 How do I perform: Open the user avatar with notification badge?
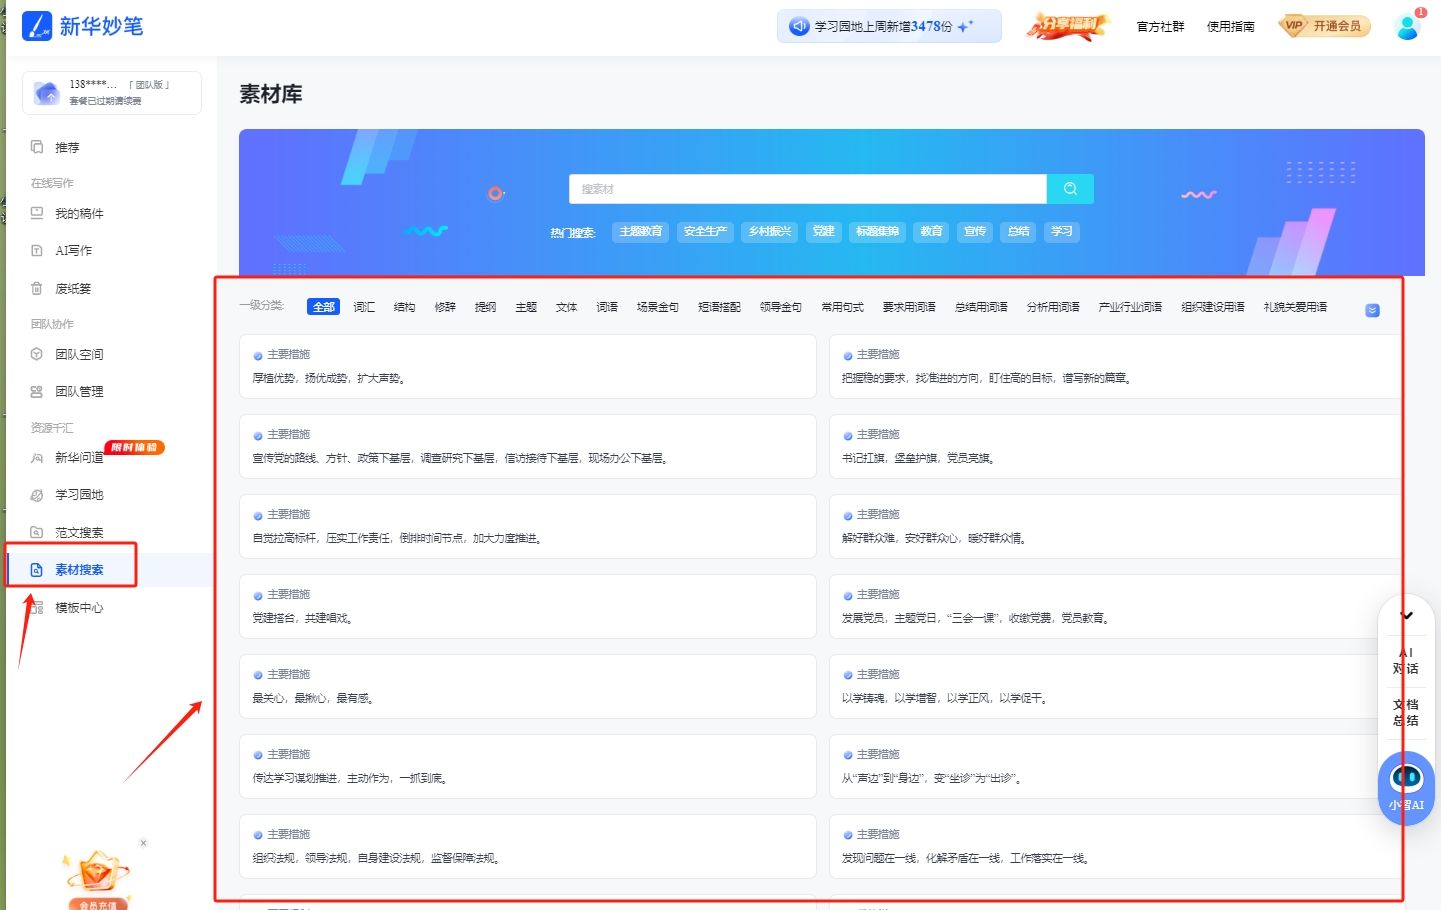pyautogui.click(x=1408, y=26)
